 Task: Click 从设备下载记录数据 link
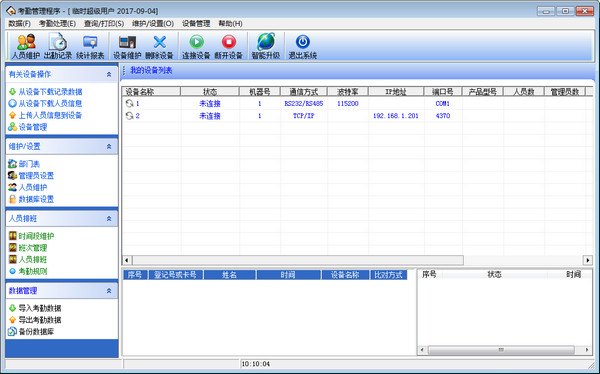(50, 91)
